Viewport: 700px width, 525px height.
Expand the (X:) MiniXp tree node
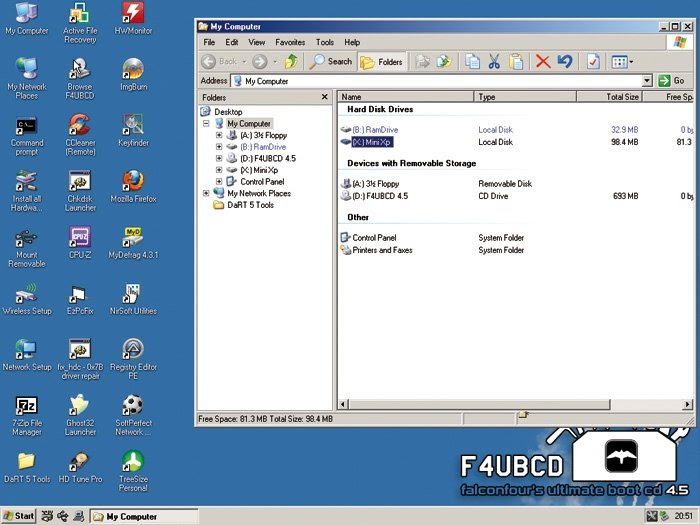219,170
